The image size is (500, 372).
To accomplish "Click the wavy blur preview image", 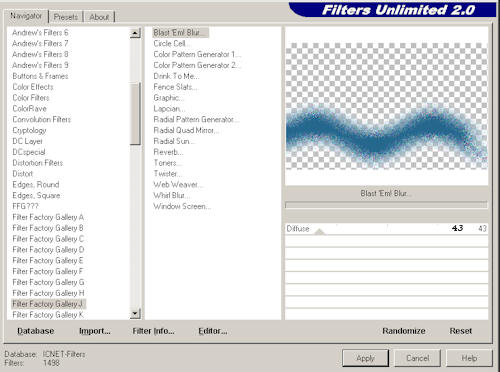I will click(x=387, y=106).
